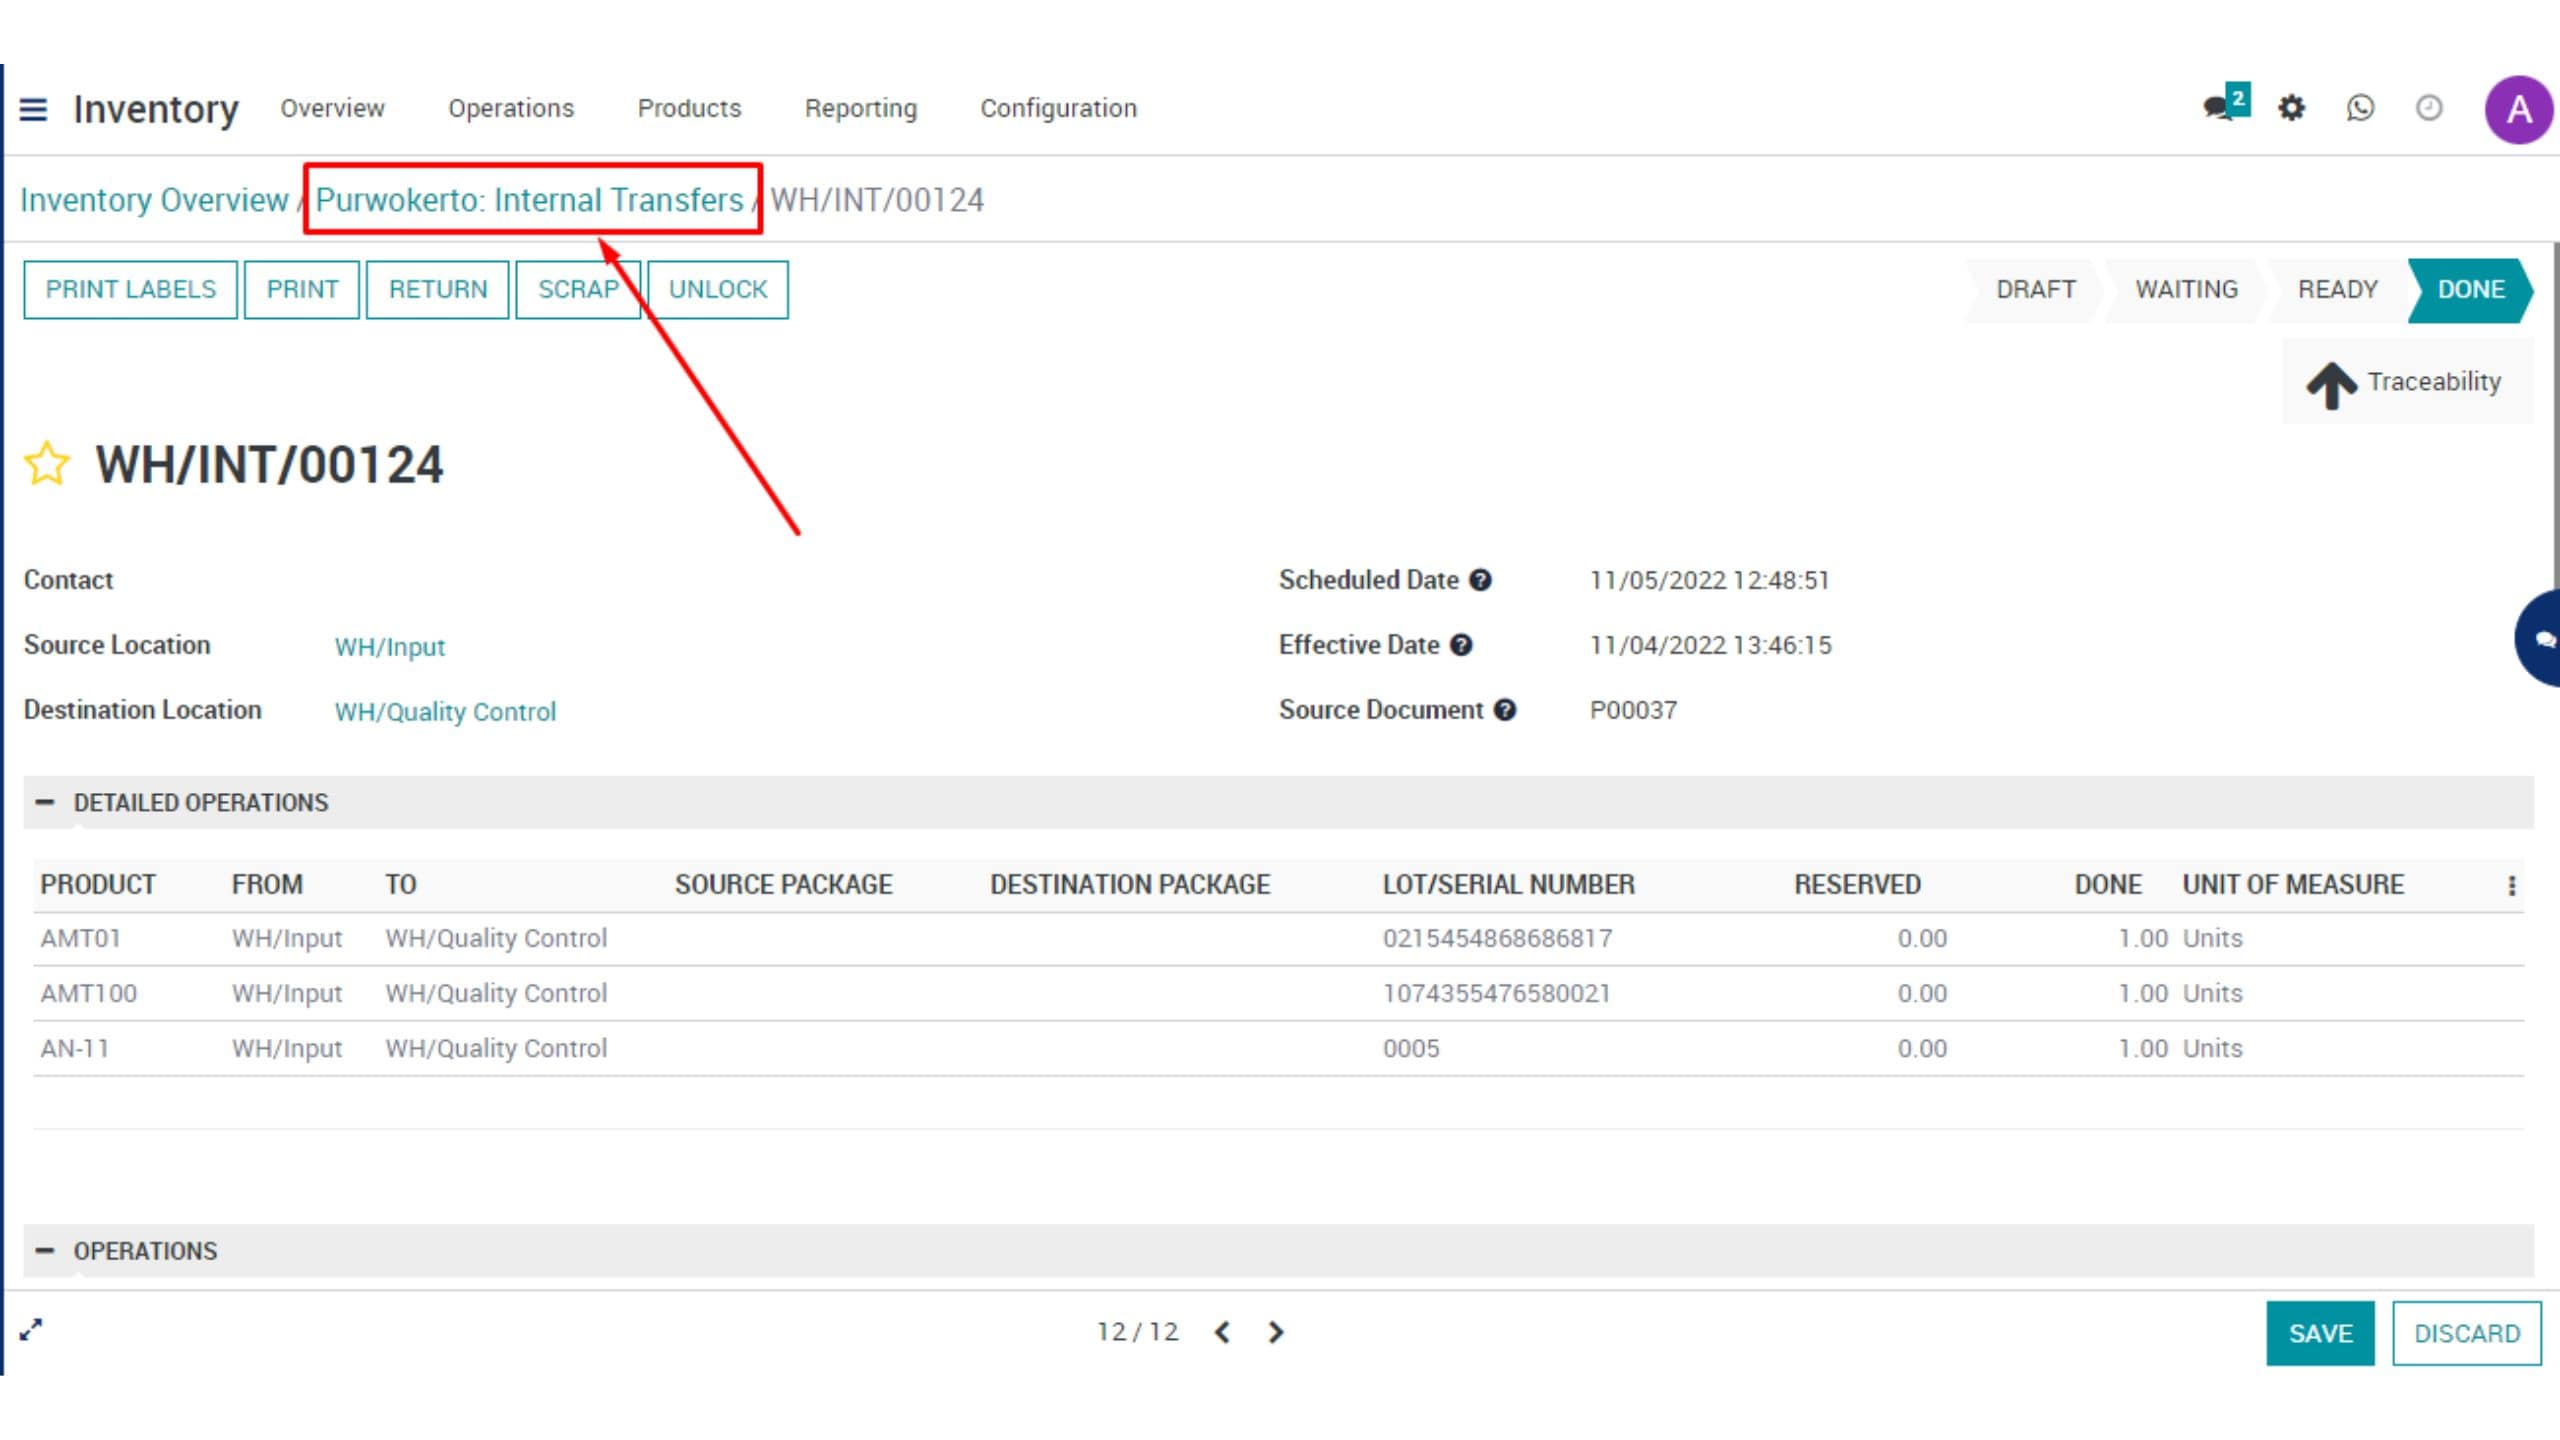Show help for Scheduled Date
Image resolution: width=2560 pixels, height=1440 pixels.
(1481, 580)
